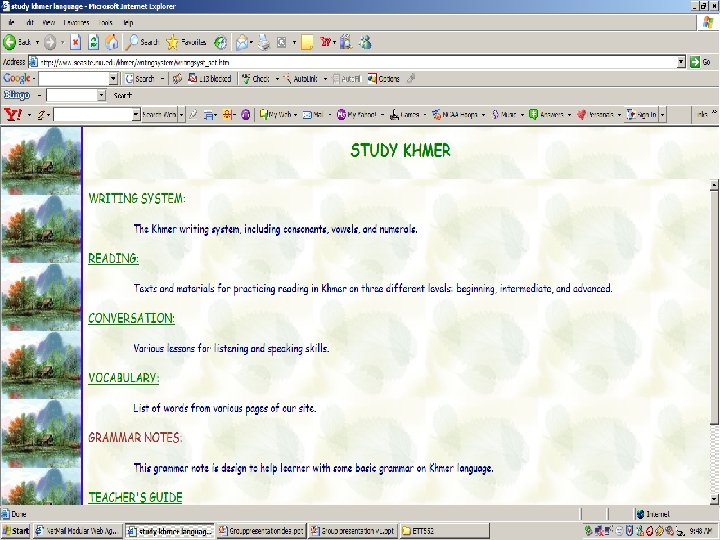The width and height of the screenshot is (720, 540).
Task: Click the Yahoo Search Web button
Action: 159,115
